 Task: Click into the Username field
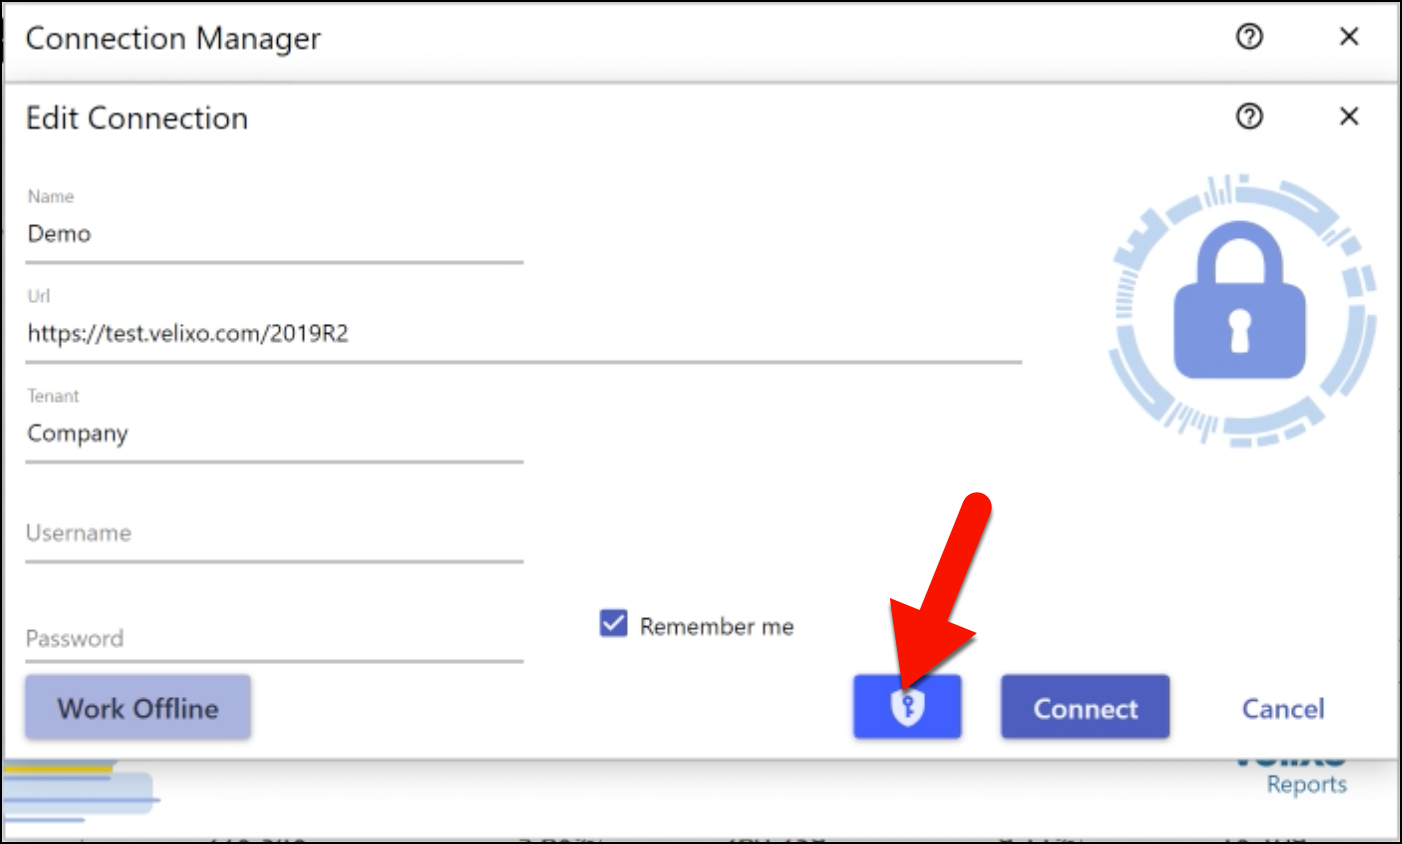click(273, 533)
